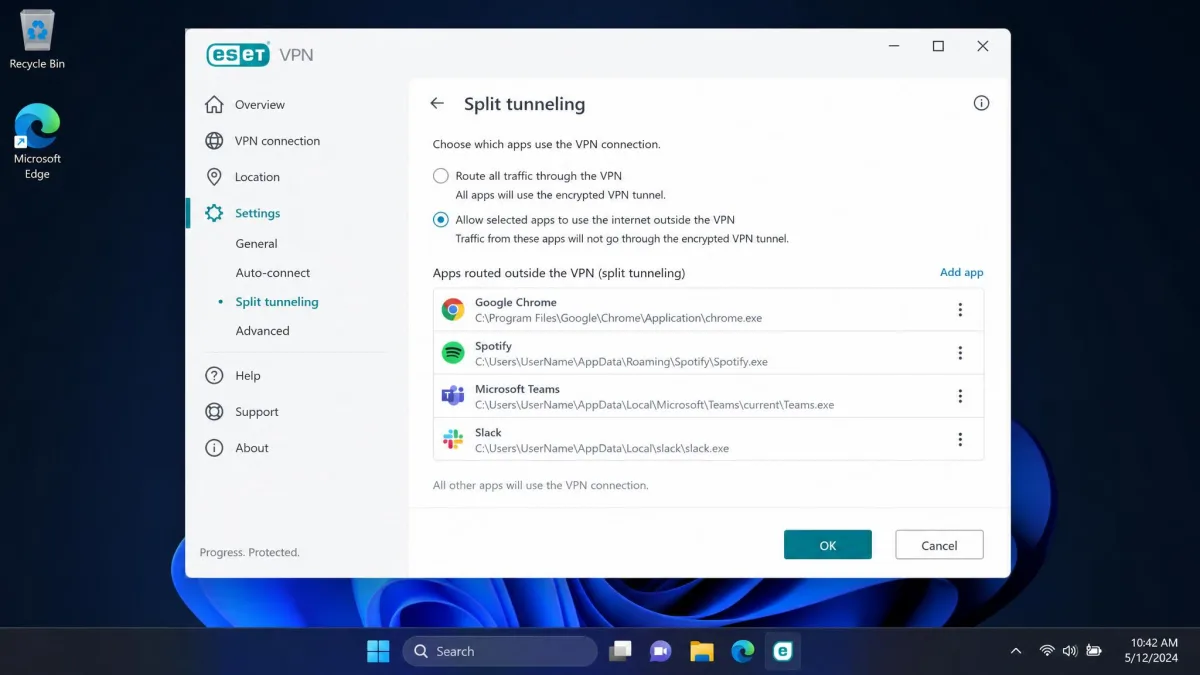Click the volume speaker tray icon
1200x675 pixels.
point(1070,651)
